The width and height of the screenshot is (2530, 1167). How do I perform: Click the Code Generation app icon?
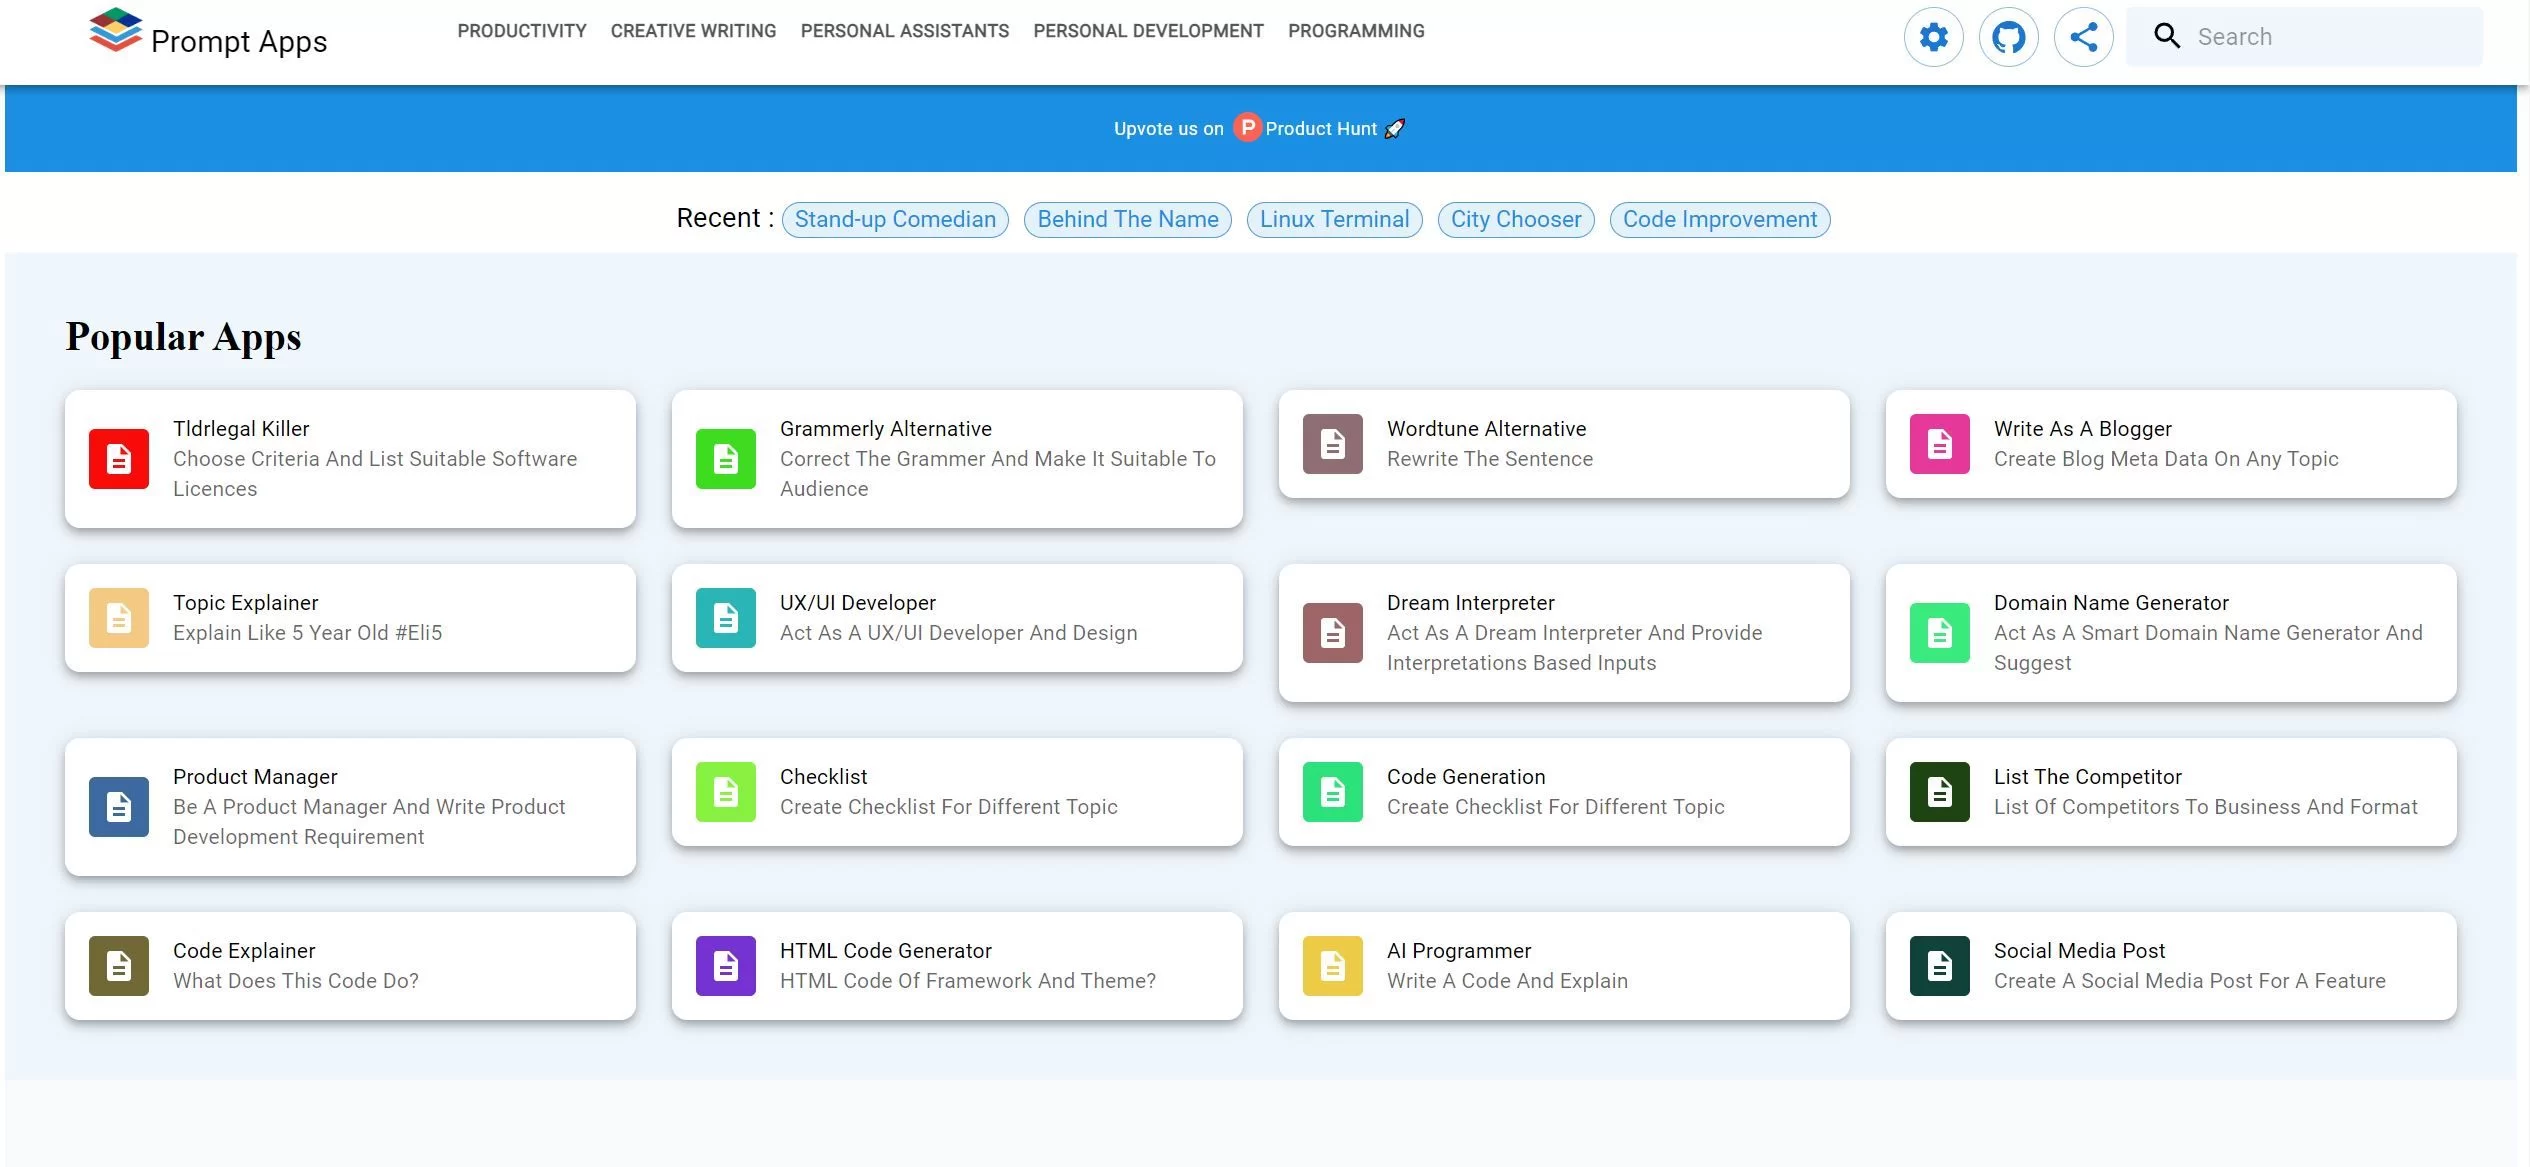(1330, 791)
